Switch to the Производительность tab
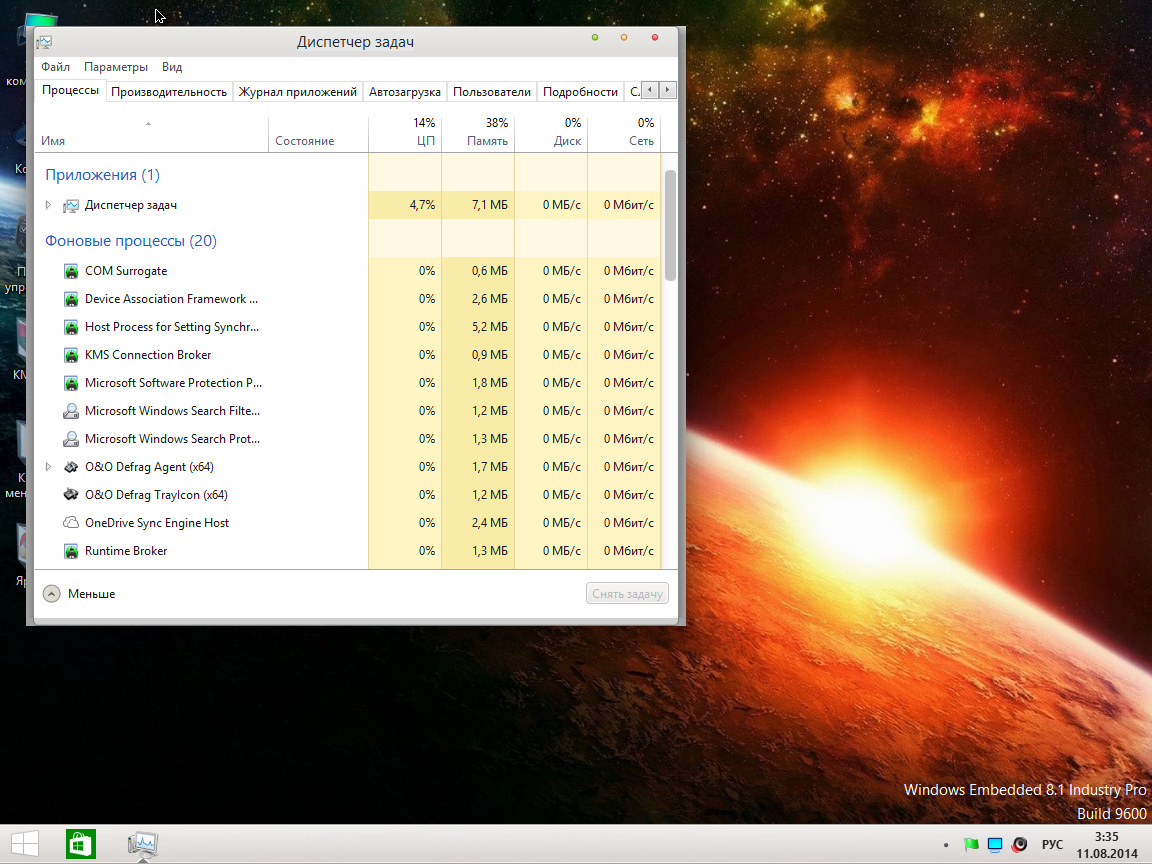Image resolution: width=1152 pixels, height=864 pixels. coord(169,92)
